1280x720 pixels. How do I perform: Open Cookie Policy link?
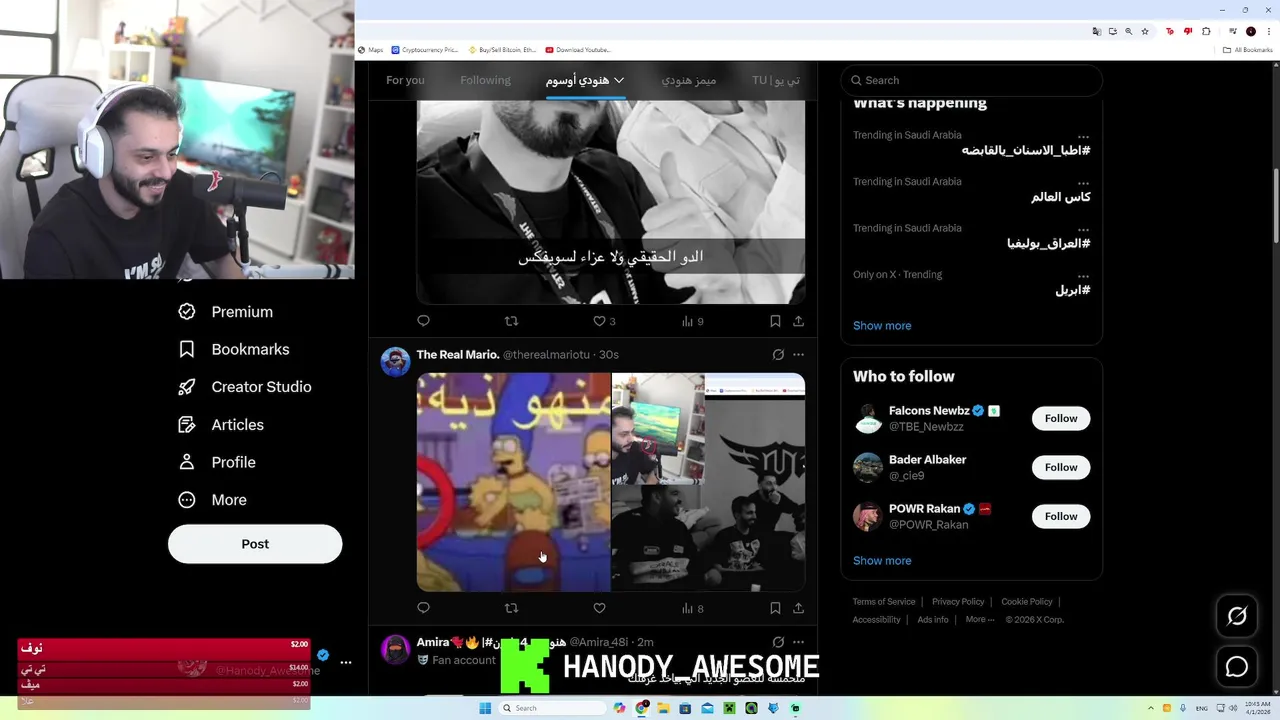1027,602
